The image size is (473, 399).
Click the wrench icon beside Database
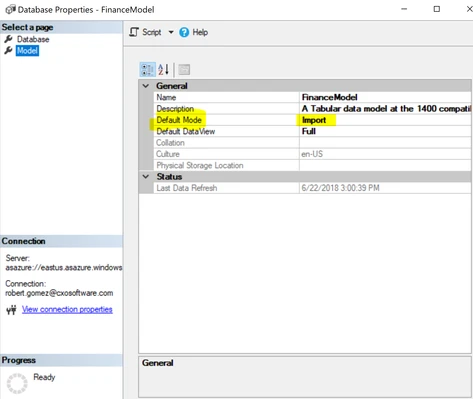point(9,39)
